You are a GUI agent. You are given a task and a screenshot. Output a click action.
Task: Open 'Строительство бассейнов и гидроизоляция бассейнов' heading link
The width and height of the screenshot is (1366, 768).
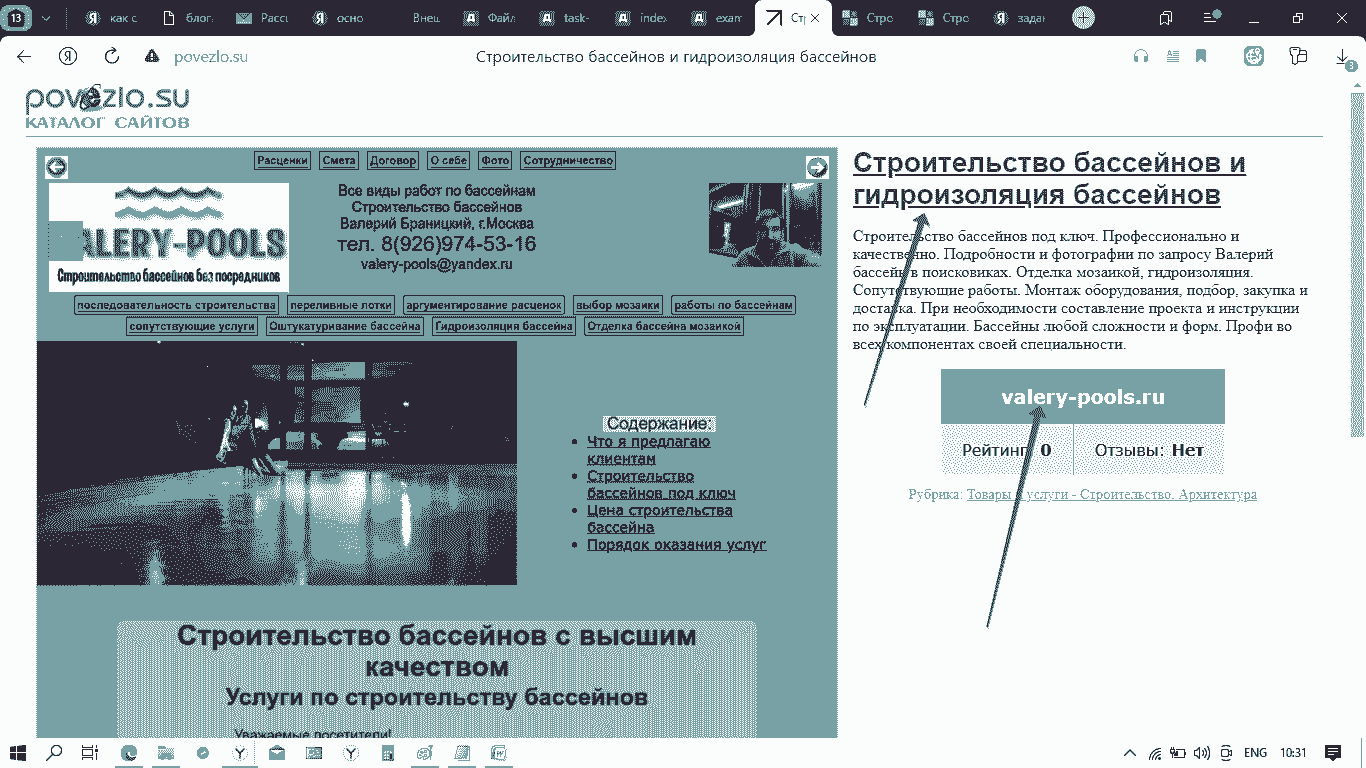coord(1048,177)
